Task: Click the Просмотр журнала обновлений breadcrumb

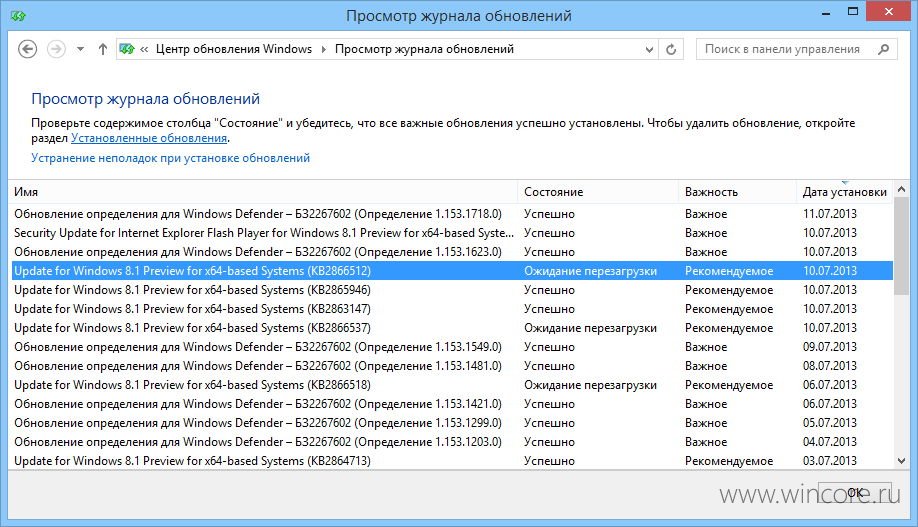Action: click(424, 49)
